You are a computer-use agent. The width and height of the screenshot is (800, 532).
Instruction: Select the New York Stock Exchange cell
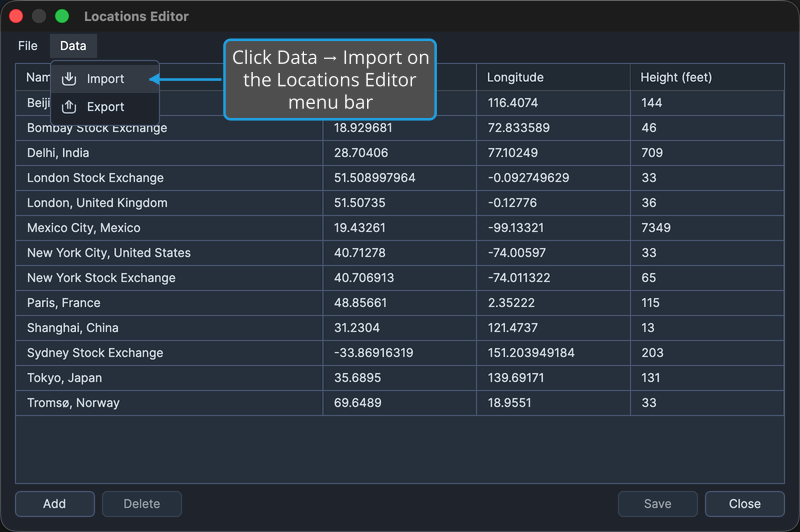click(x=169, y=278)
